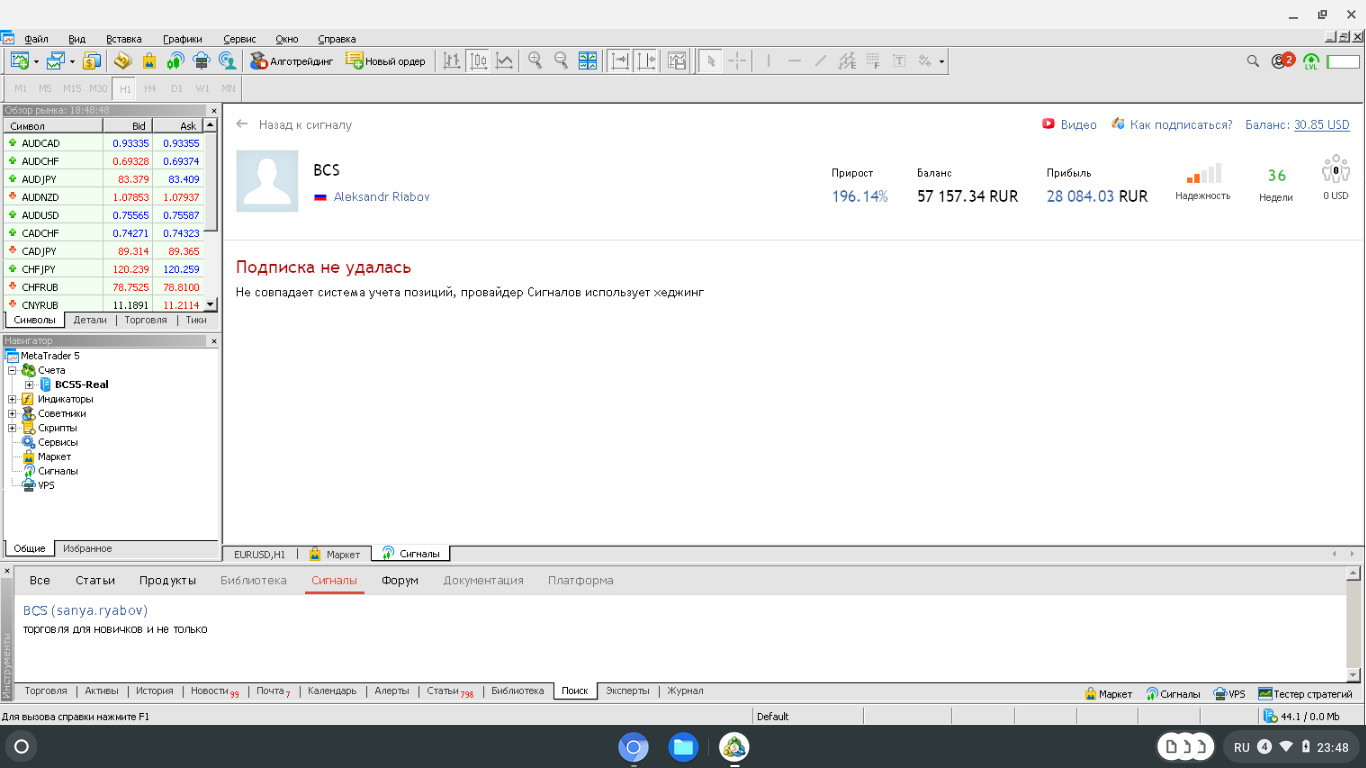Open the chart templates icon

click(677, 61)
